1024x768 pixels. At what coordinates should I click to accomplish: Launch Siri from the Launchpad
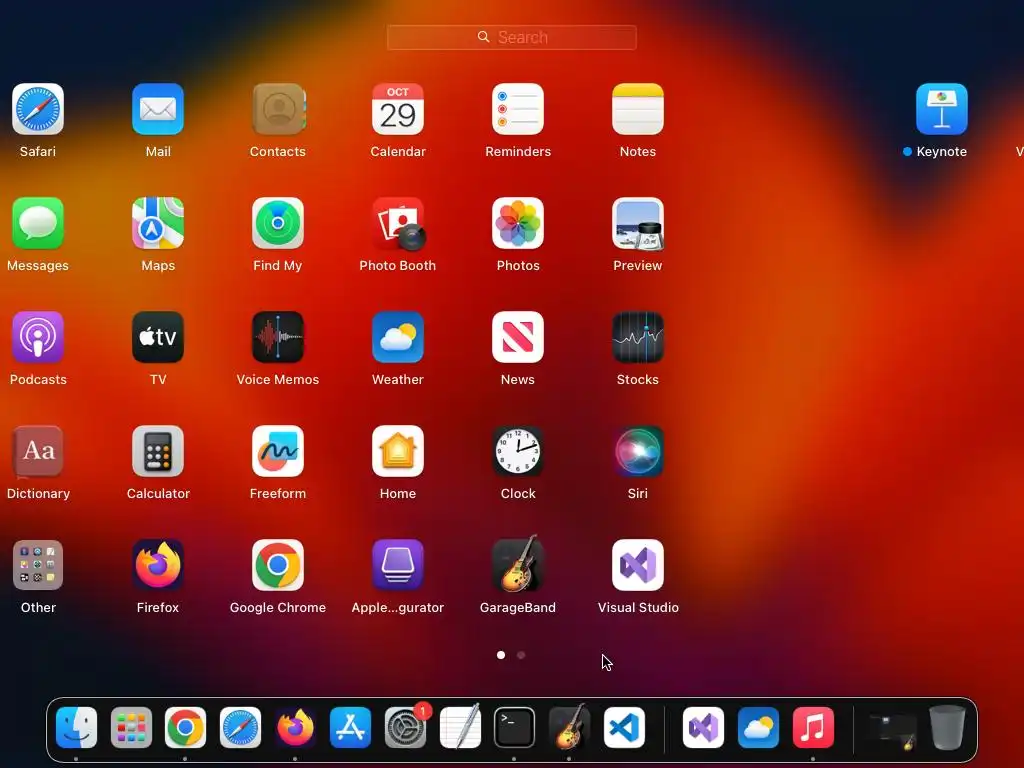click(638, 451)
